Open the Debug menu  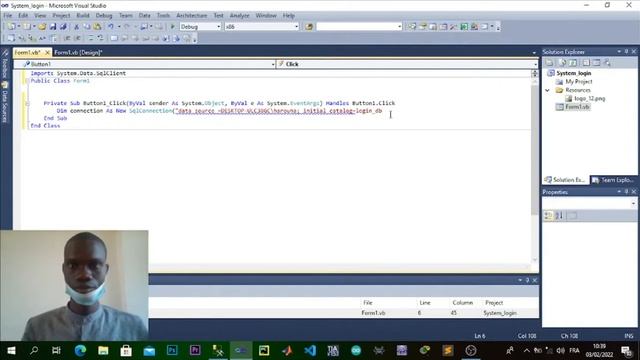pyautogui.click(x=104, y=16)
